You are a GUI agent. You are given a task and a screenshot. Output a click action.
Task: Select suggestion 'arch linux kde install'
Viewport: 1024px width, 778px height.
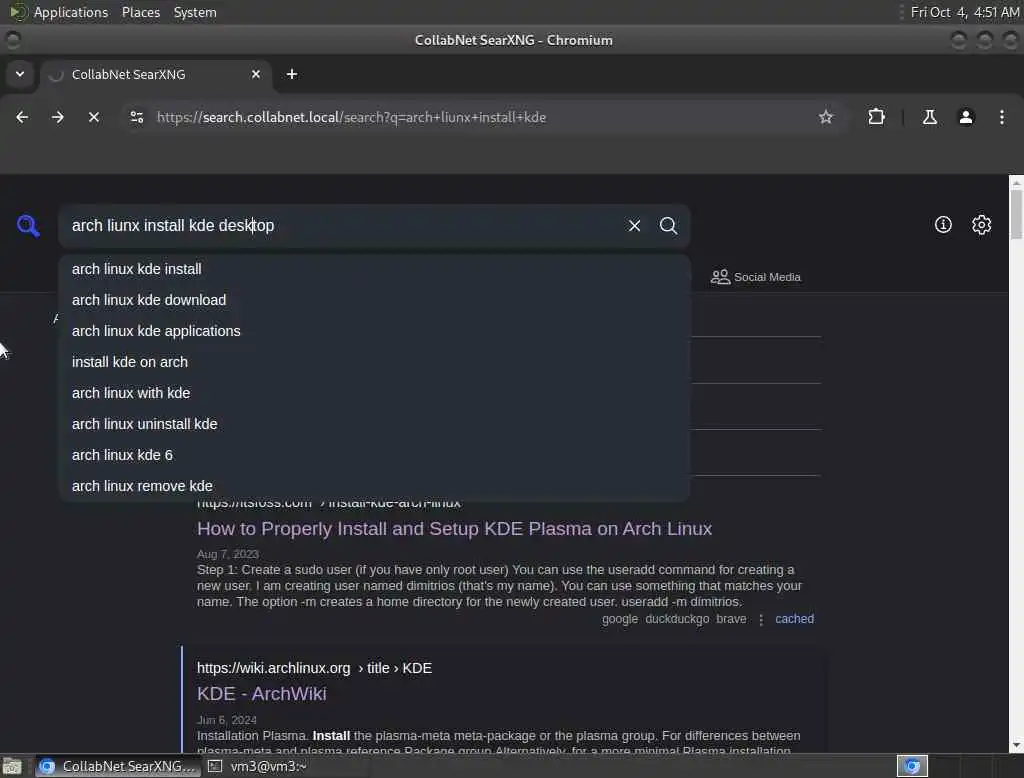point(374,269)
